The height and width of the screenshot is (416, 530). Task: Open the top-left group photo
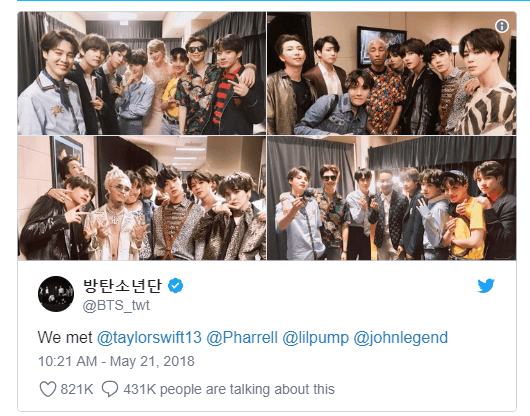[x=142, y=73]
